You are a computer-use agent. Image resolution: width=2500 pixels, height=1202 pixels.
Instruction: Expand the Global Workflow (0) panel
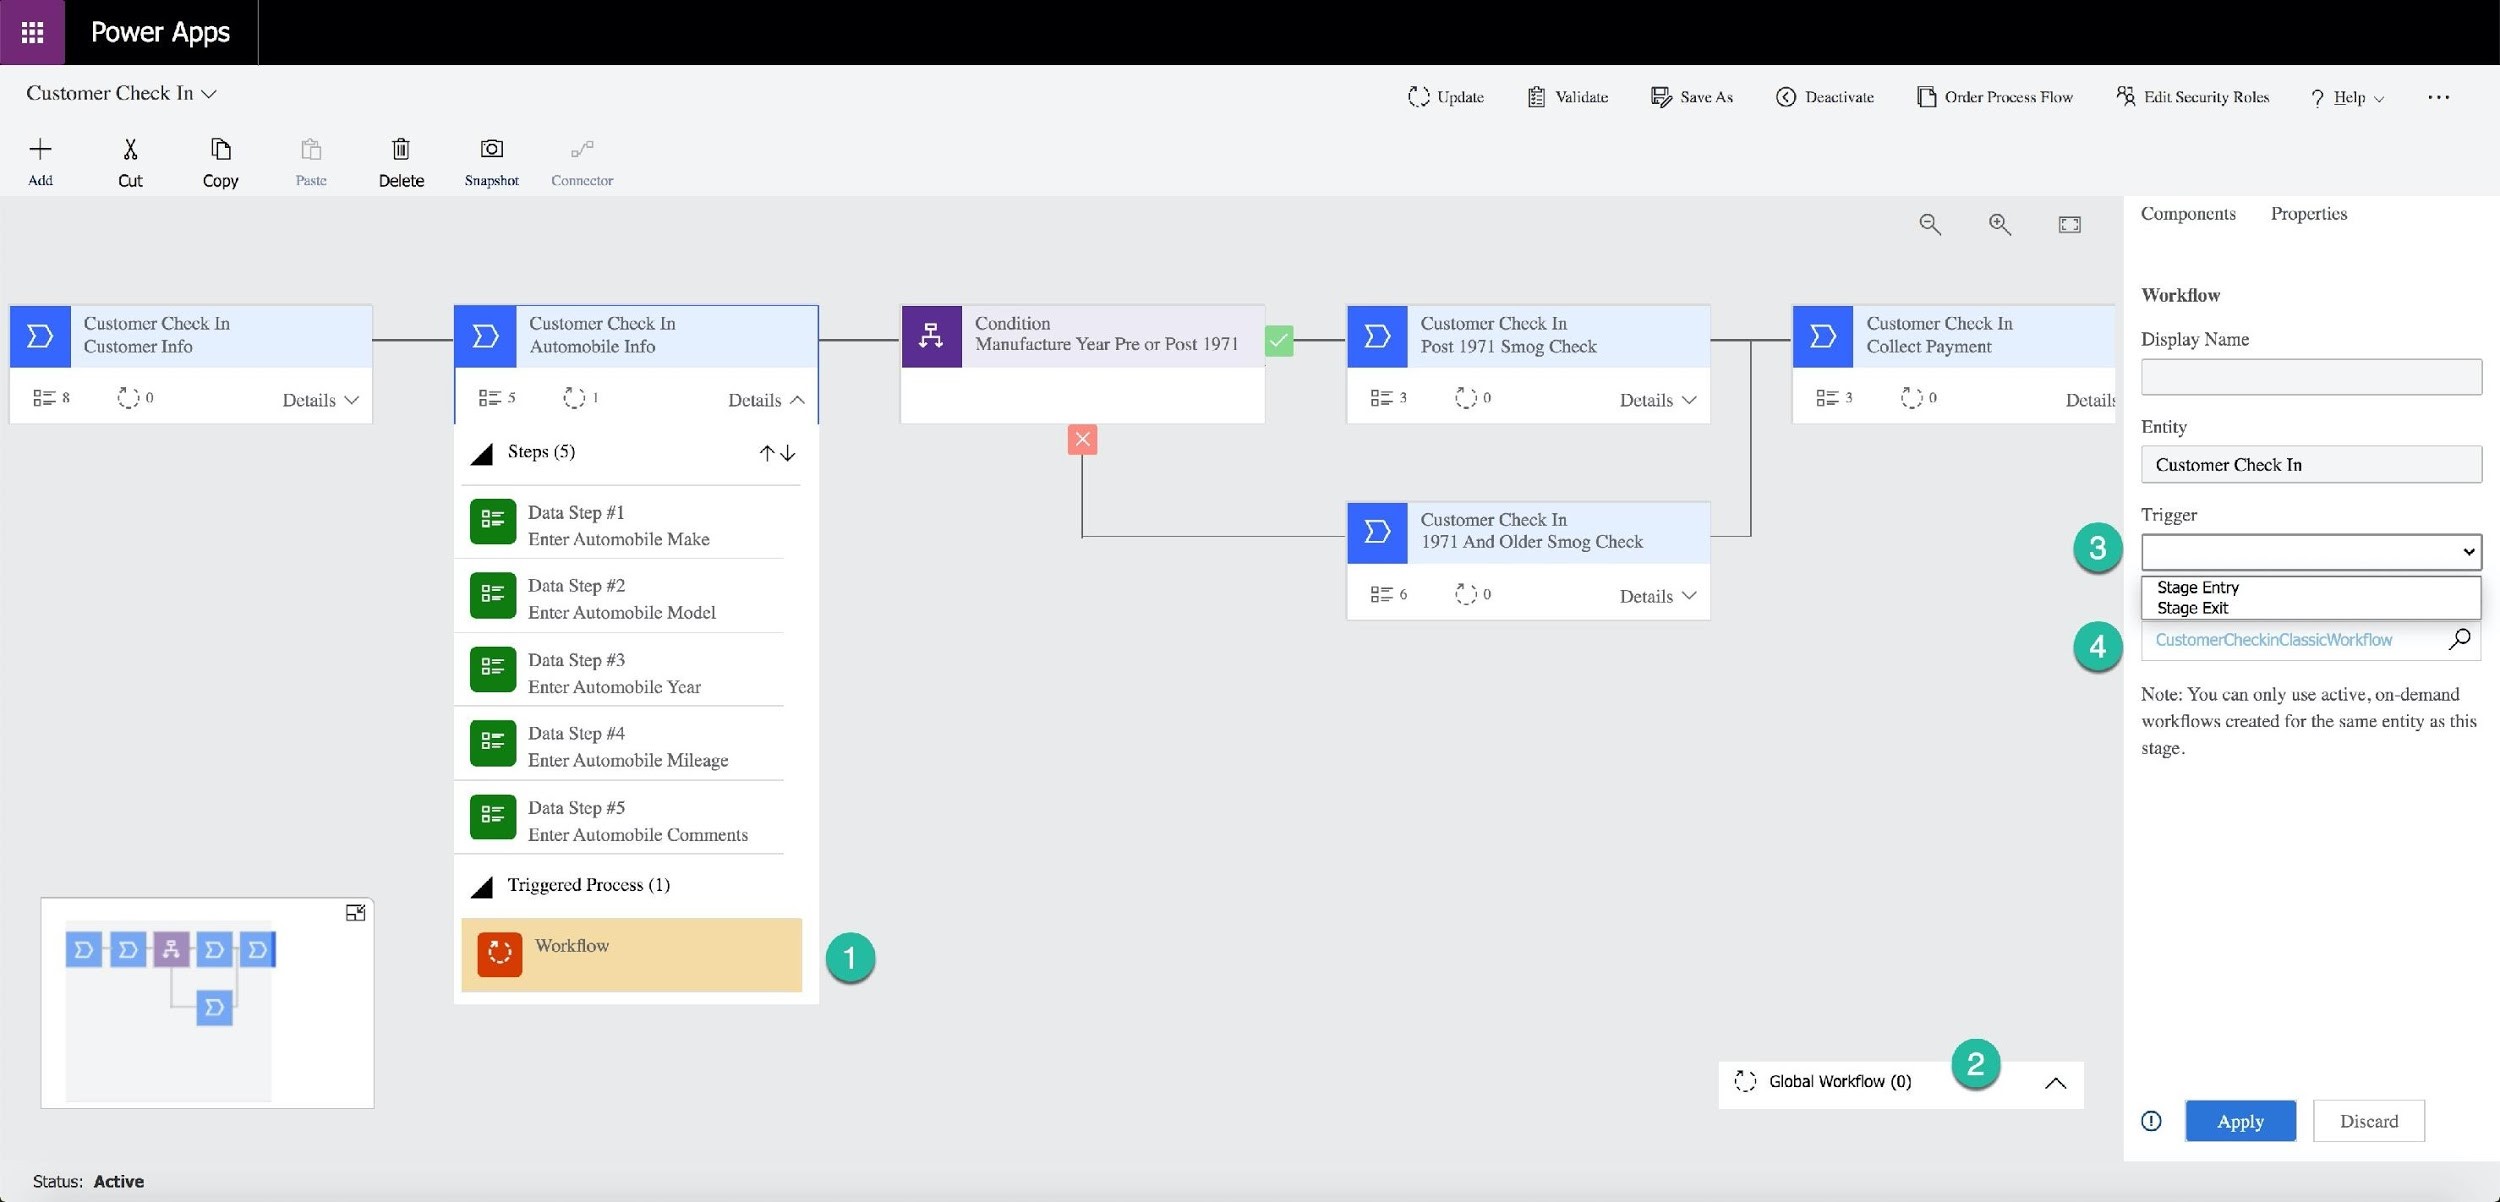2055,1084
